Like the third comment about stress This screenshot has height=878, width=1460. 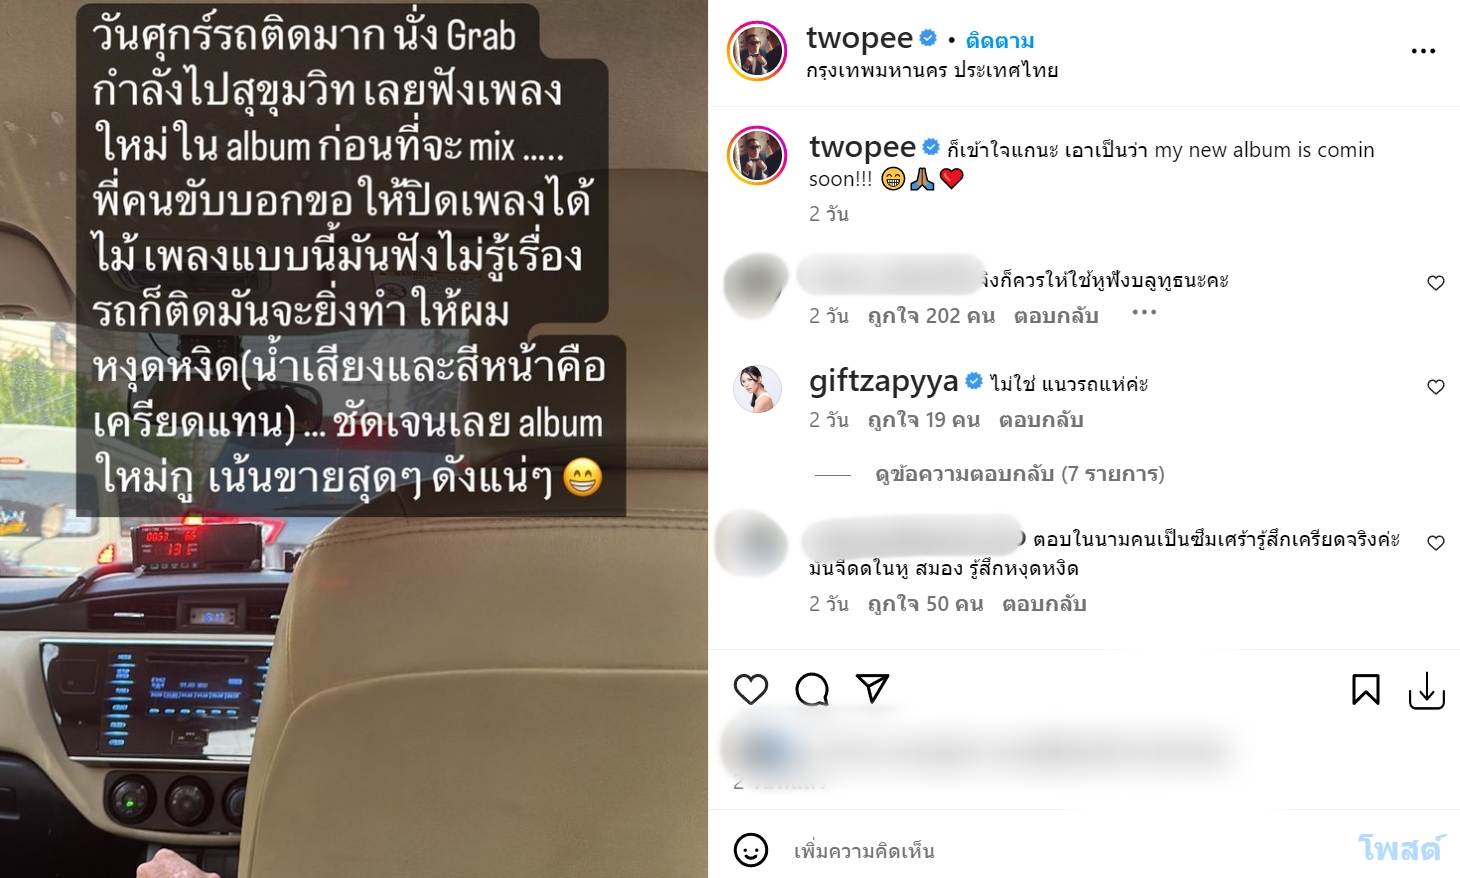click(x=1436, y=543)
